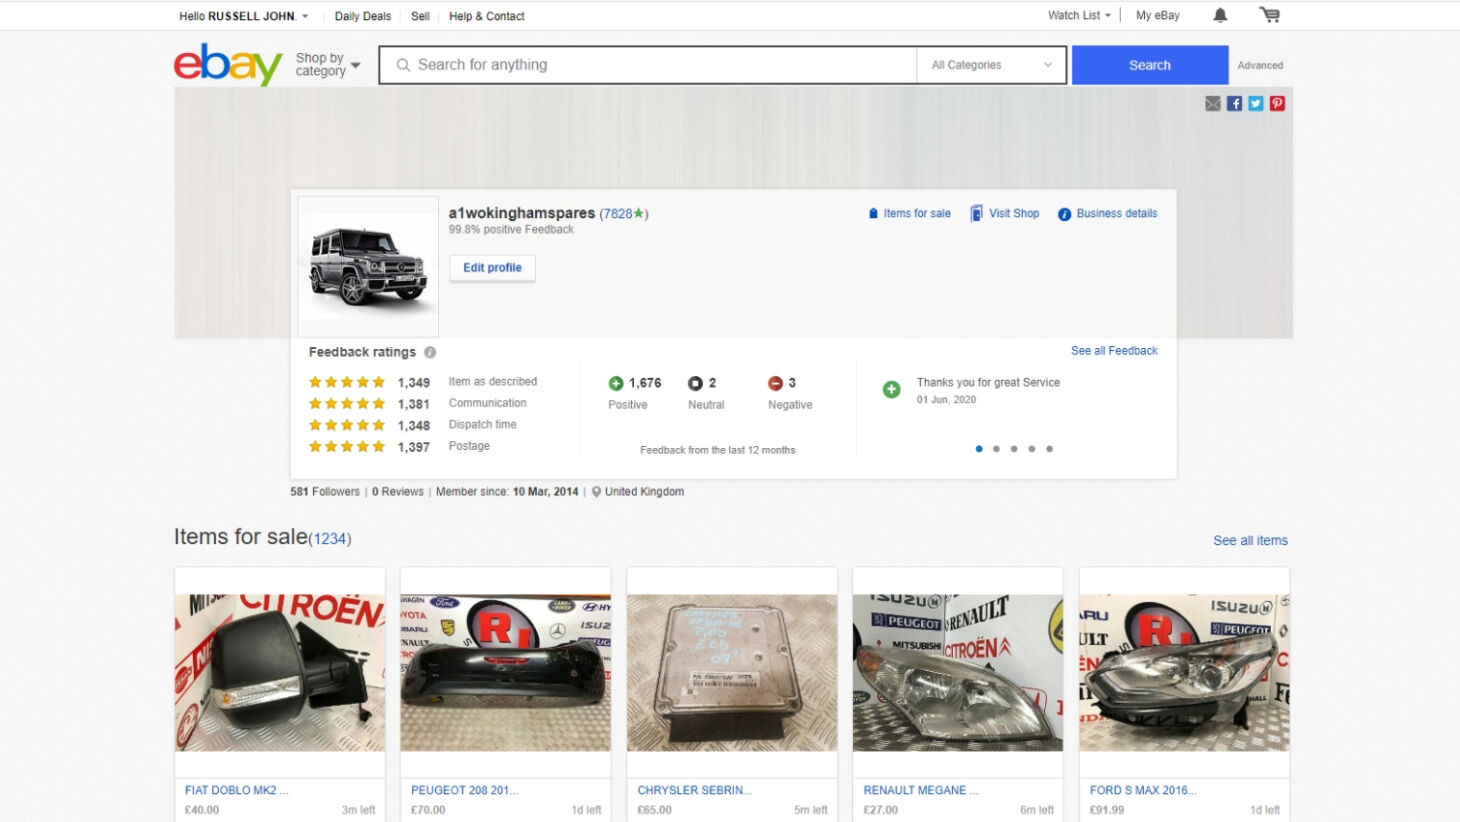The image size is (1460, 822).
Task: Open the shopping cart icon
Action: pos(1270,15)
